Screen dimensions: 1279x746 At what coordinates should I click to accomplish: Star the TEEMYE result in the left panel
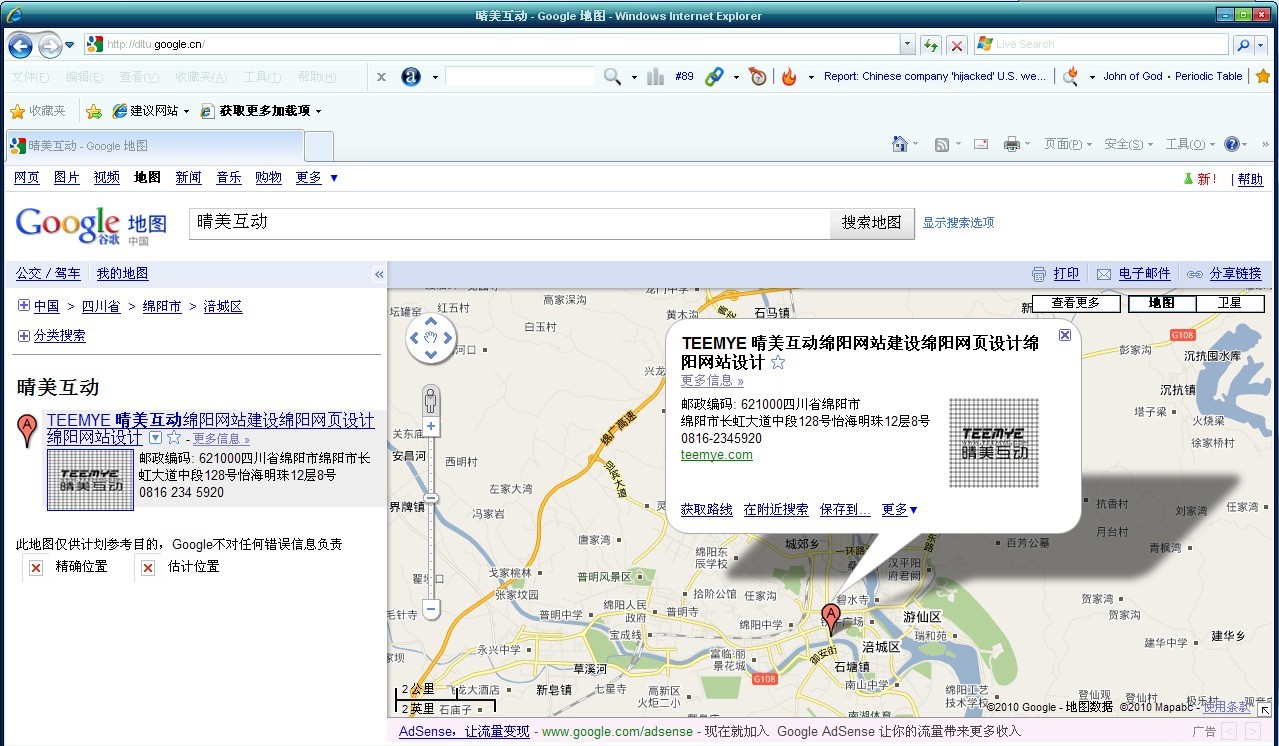174,438
